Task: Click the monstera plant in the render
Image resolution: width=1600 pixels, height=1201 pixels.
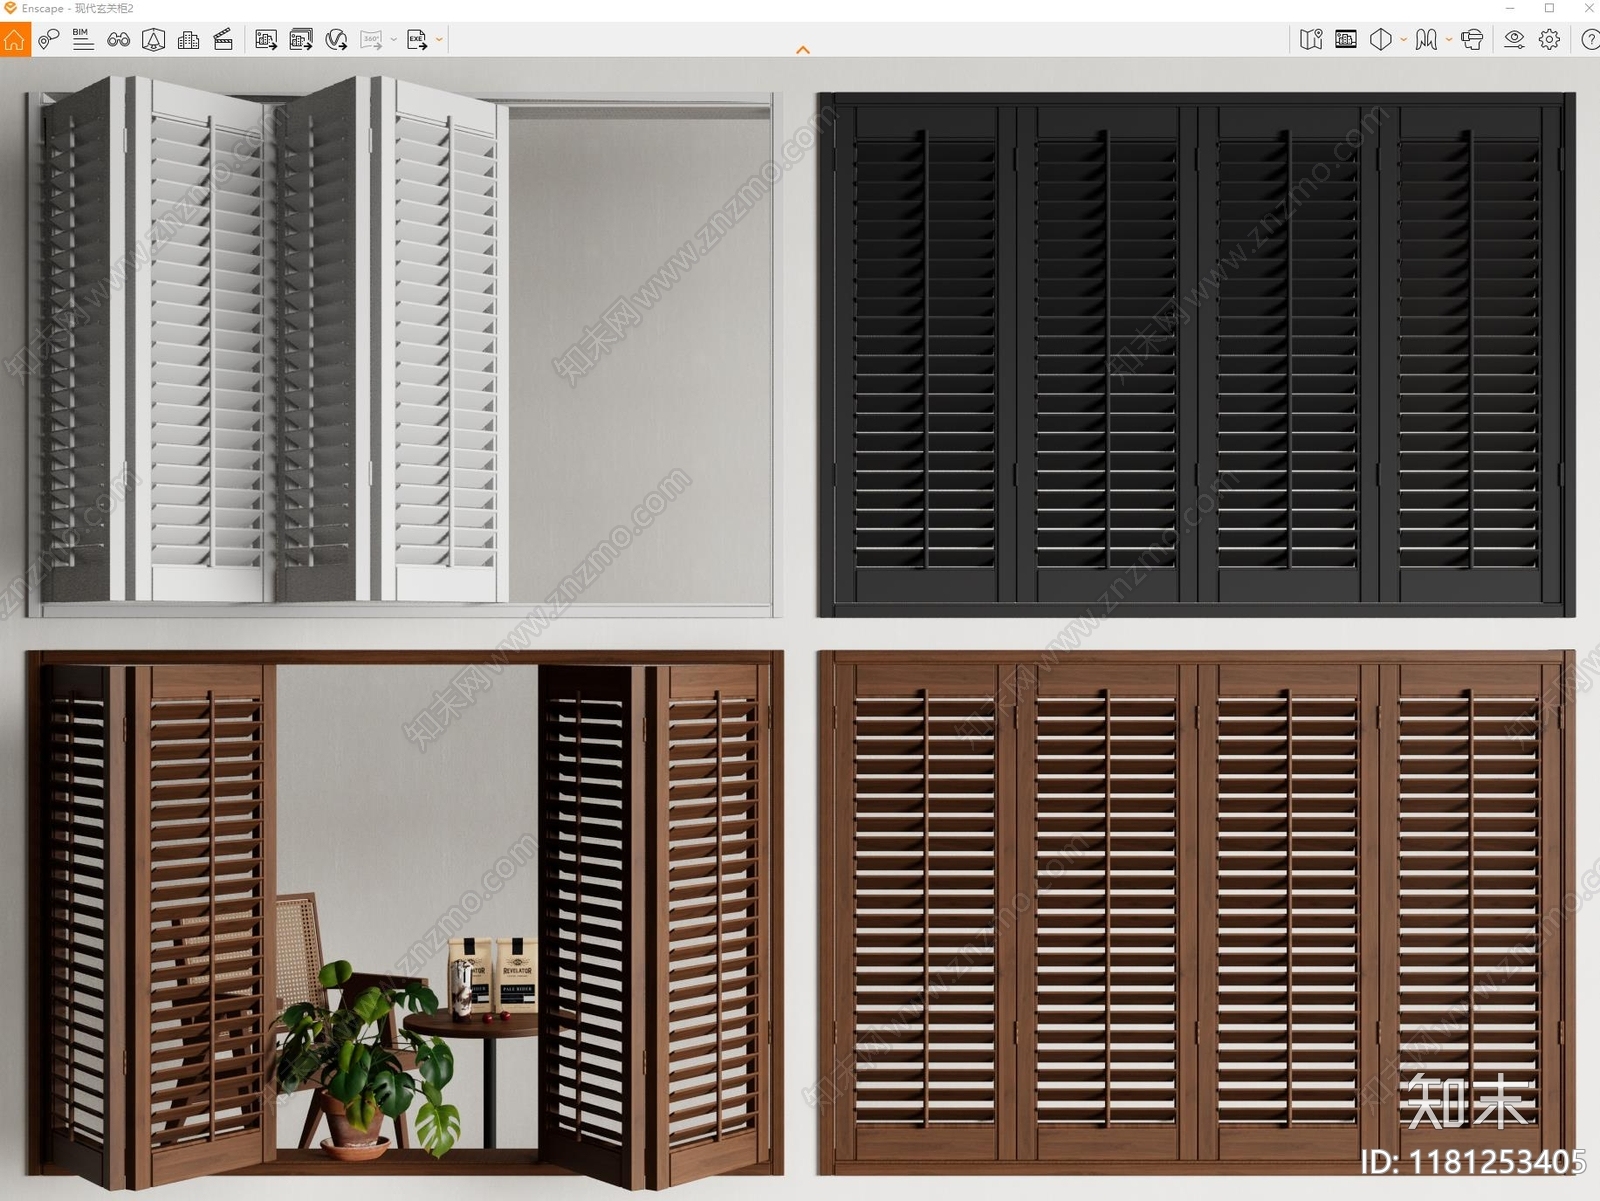Action: pos(366,1060)
